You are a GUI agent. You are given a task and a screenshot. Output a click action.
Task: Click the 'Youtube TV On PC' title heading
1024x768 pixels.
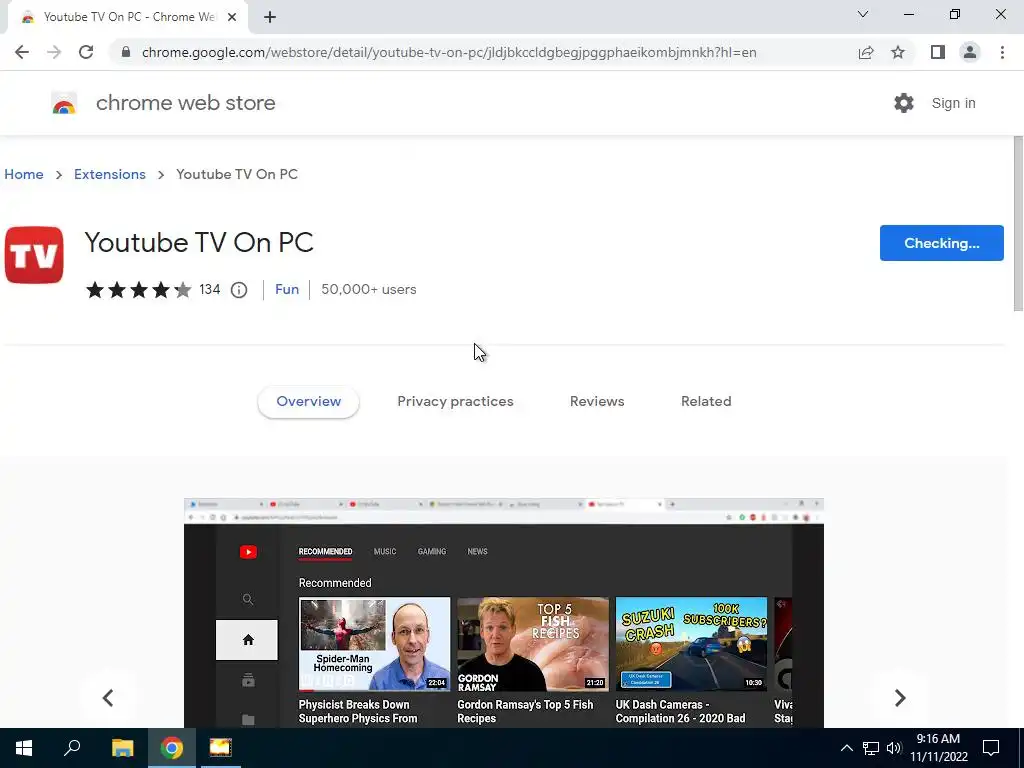pyautogui.click(x=199, y=242)
